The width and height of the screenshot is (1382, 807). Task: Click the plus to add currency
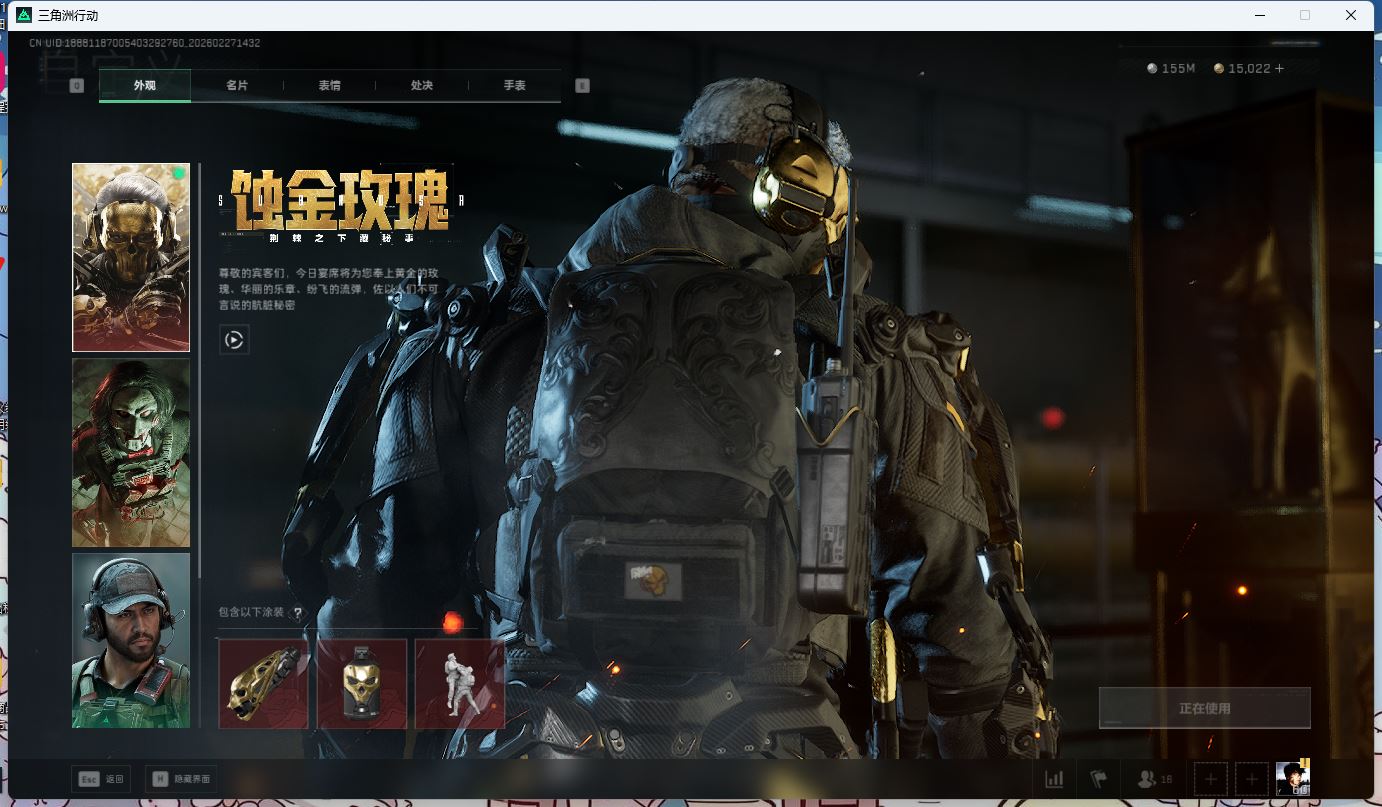[1278, 68]
